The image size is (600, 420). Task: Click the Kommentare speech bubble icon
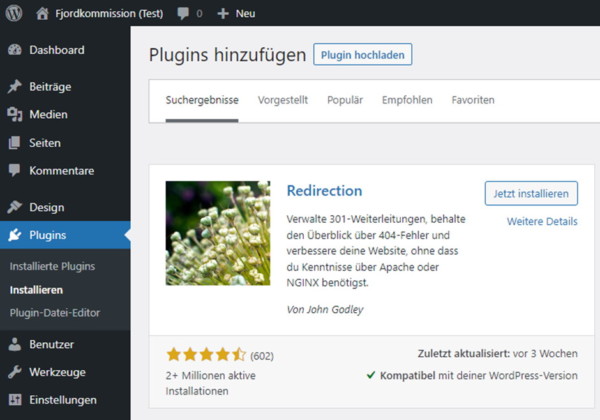(x=15, y=171)
